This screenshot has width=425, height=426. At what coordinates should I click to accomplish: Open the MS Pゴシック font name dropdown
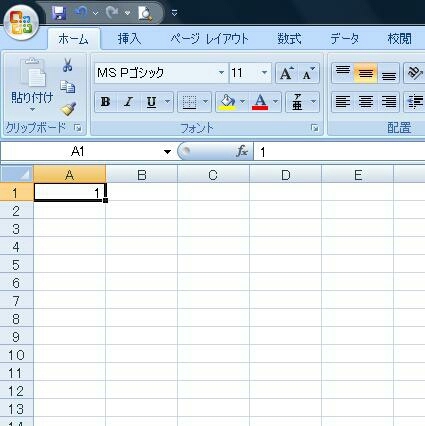(x=221, y=73)
